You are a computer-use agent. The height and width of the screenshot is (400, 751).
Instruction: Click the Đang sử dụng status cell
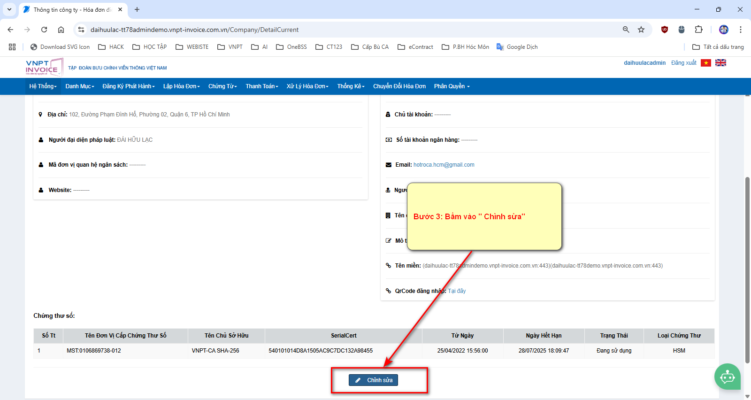pyautogui.click(x=614, y=351)
